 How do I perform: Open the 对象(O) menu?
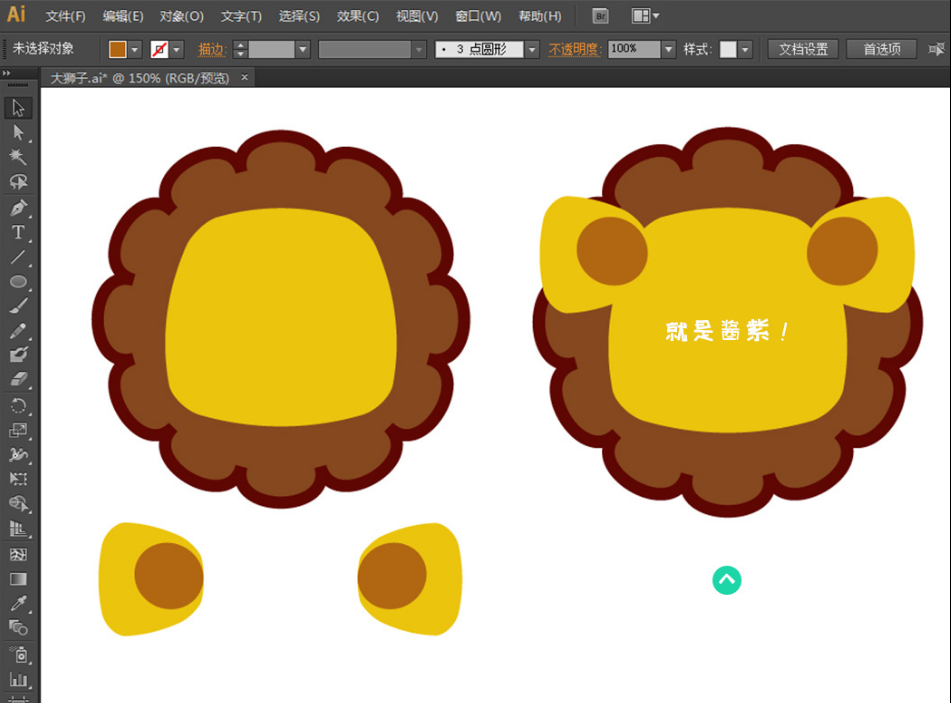click(x=181, y=16)
